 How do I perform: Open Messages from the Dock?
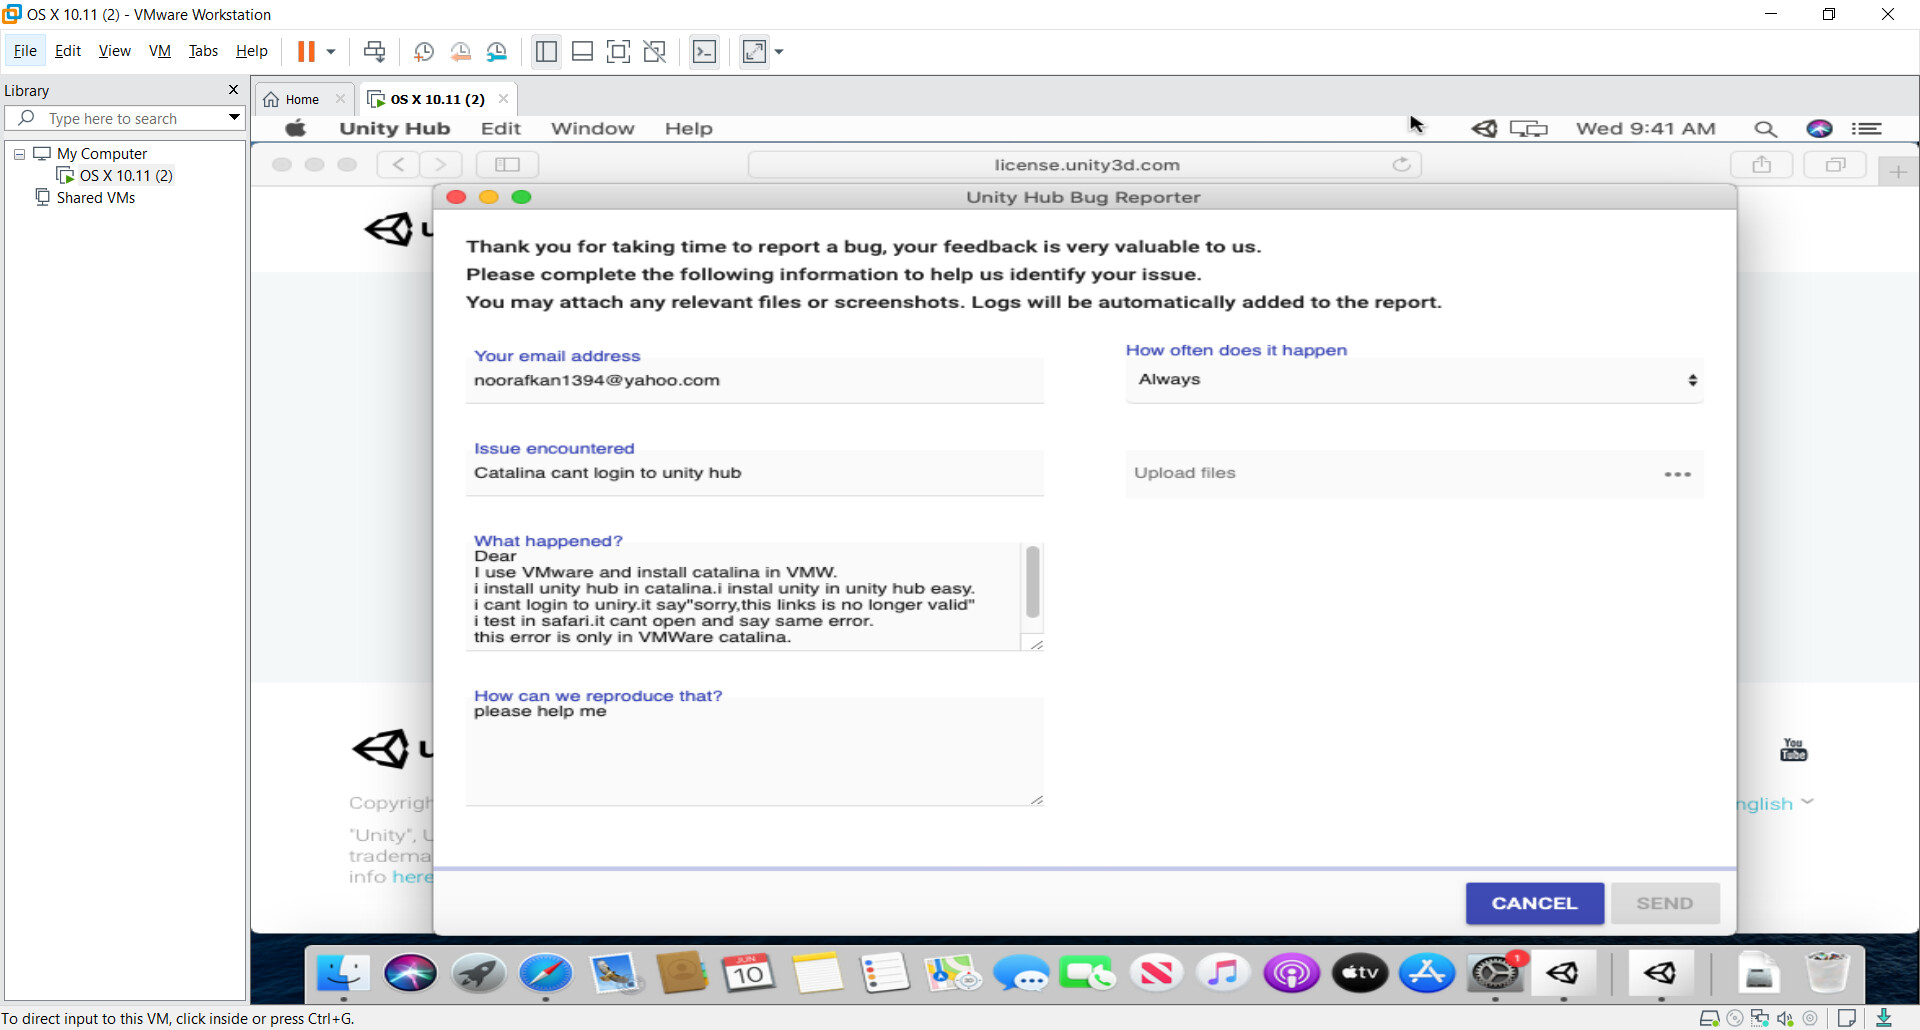[1020, 972]
